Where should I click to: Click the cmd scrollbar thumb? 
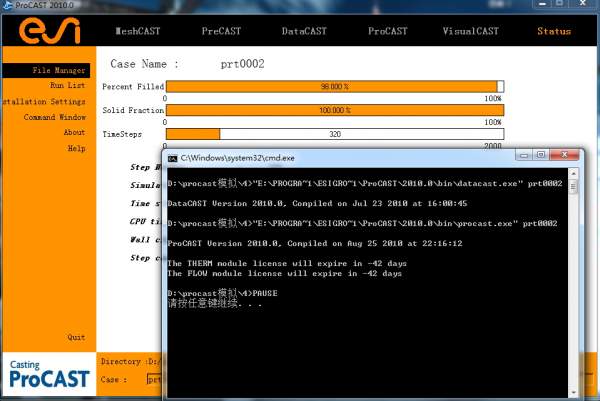coord(573,187)
